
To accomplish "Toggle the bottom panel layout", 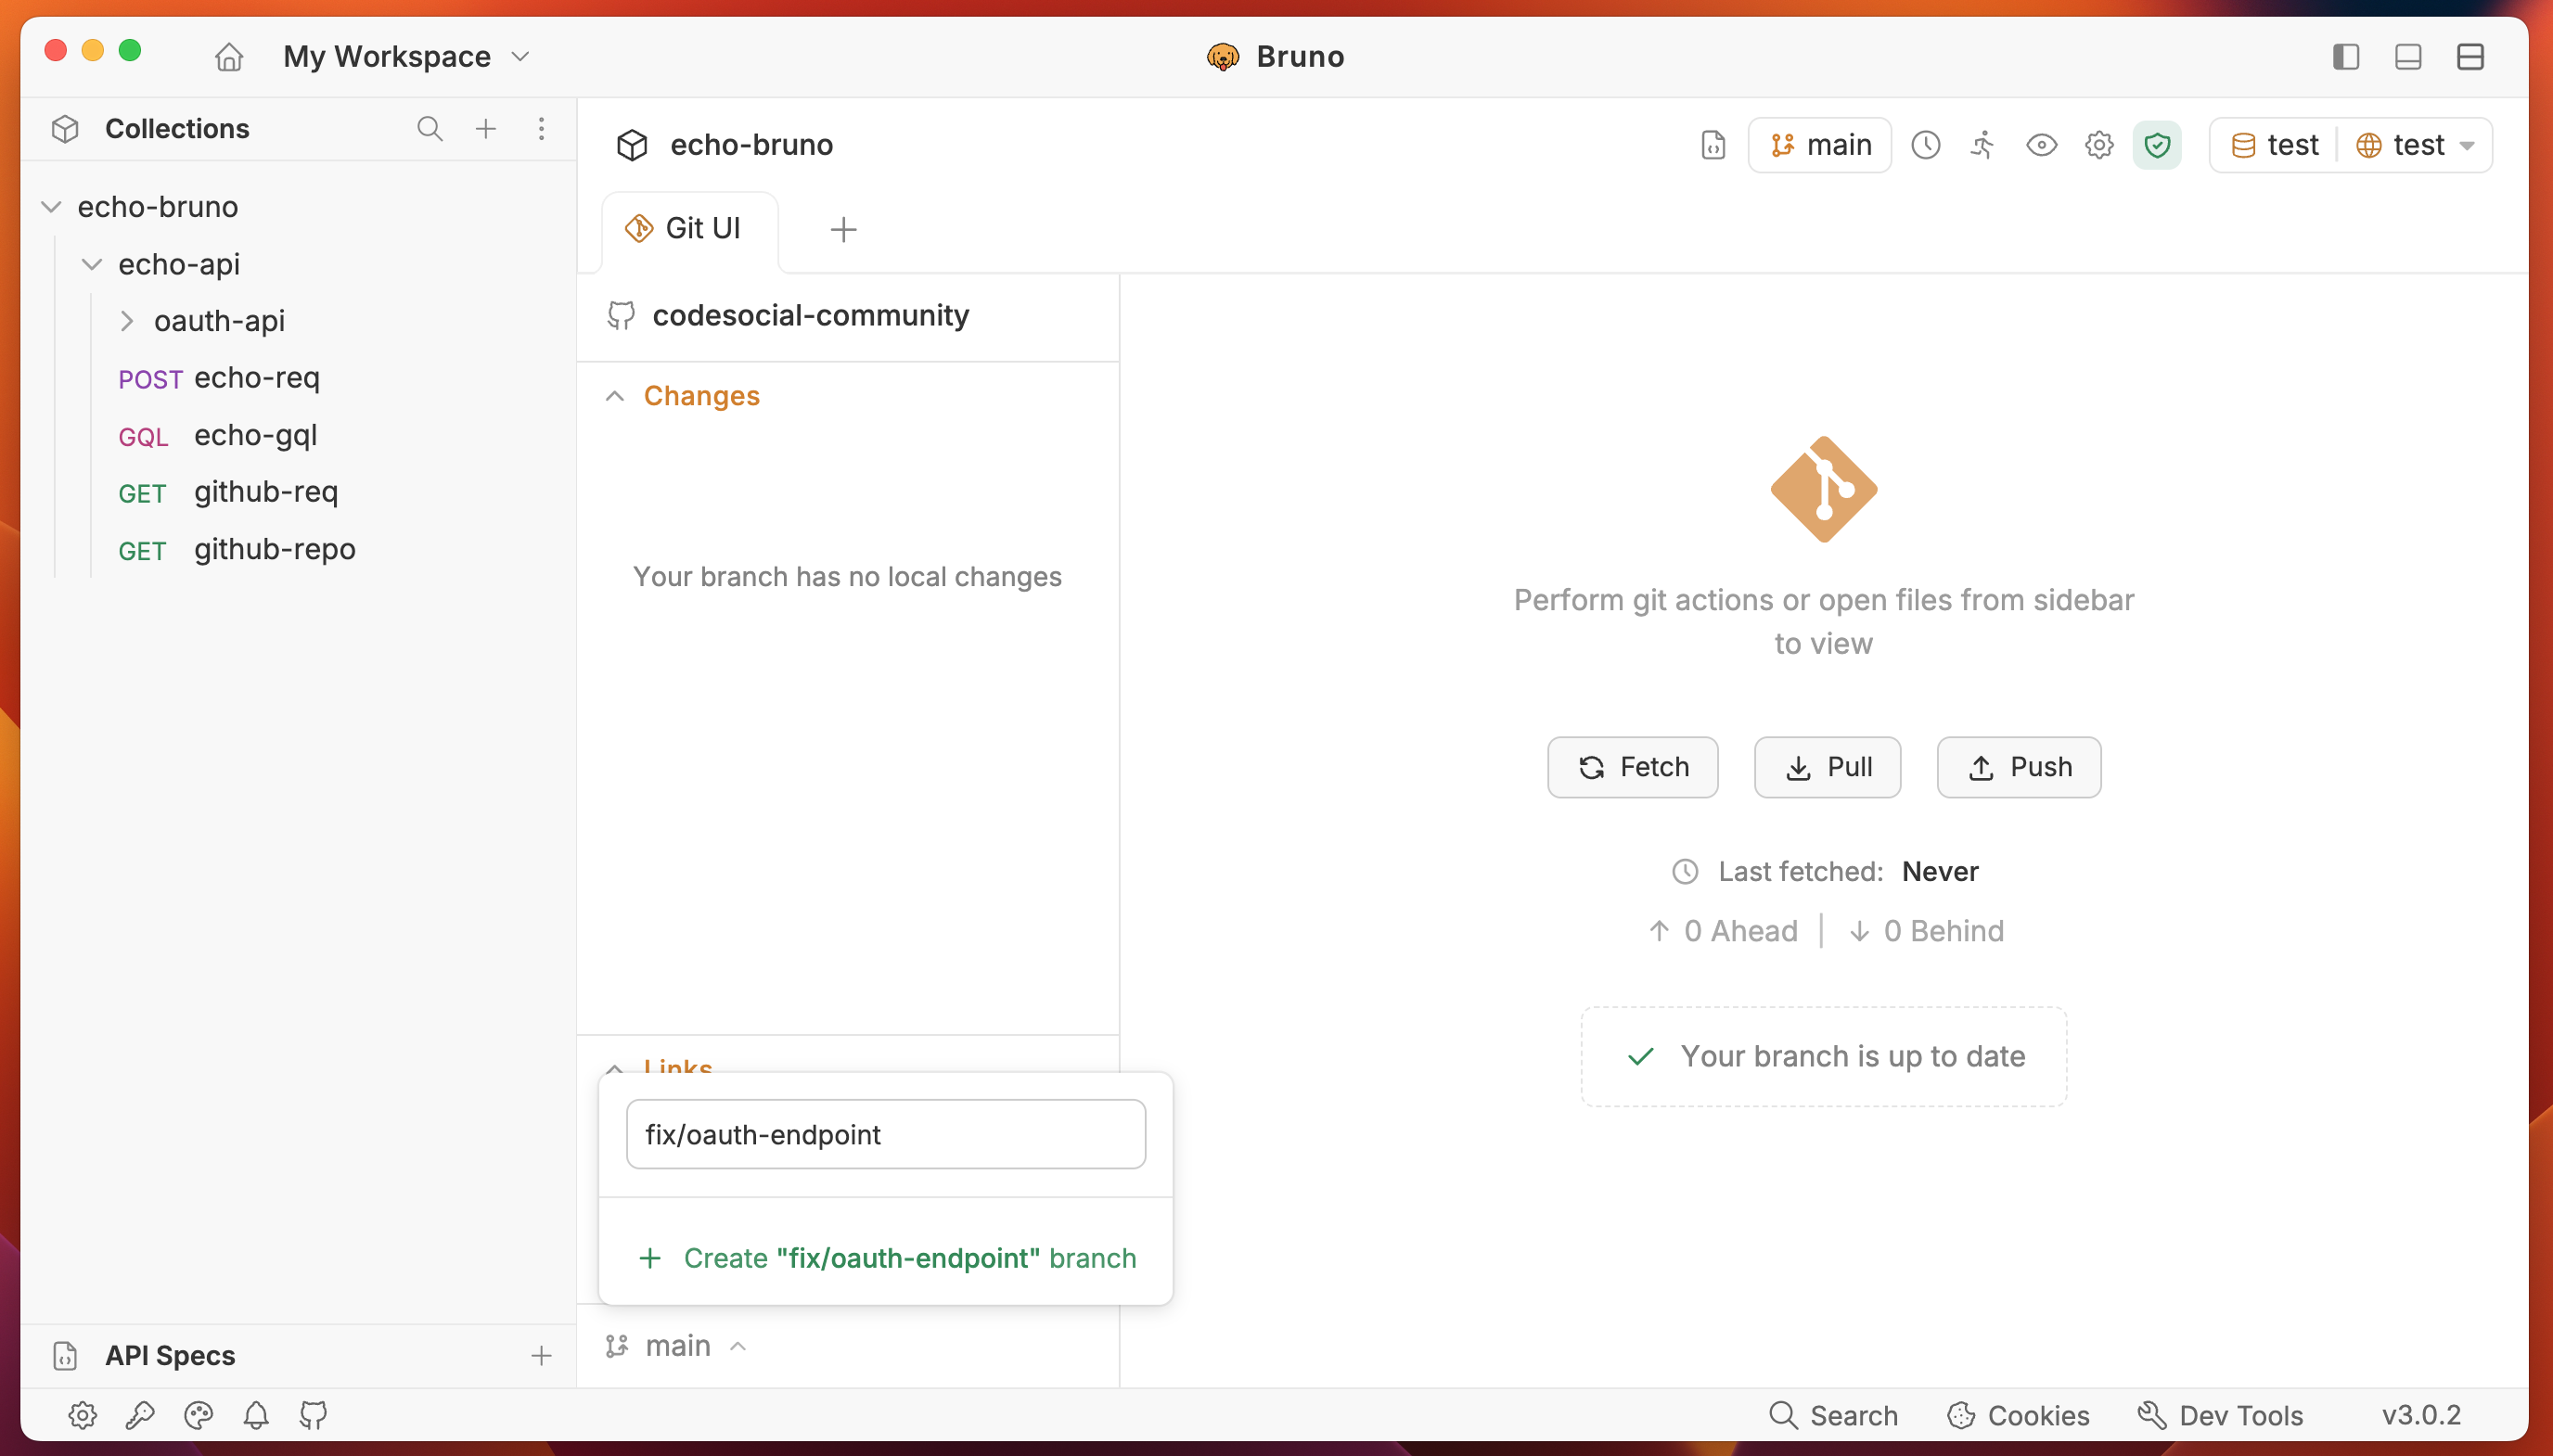I will (x=2408, y=56).
